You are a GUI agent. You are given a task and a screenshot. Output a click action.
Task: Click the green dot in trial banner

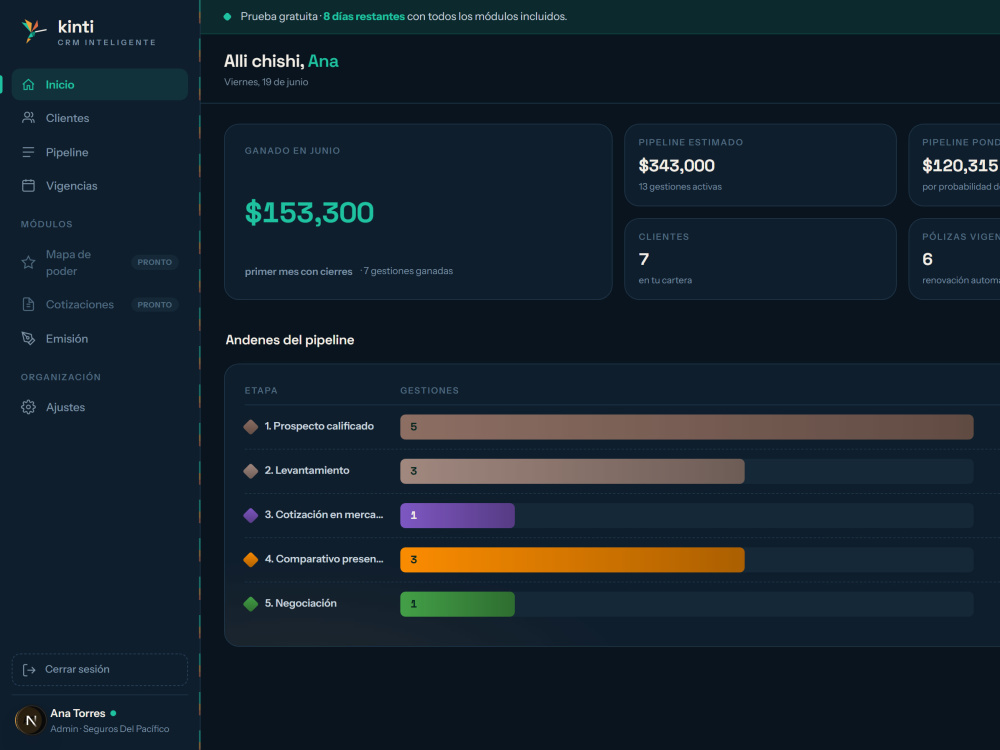(228, 17)
